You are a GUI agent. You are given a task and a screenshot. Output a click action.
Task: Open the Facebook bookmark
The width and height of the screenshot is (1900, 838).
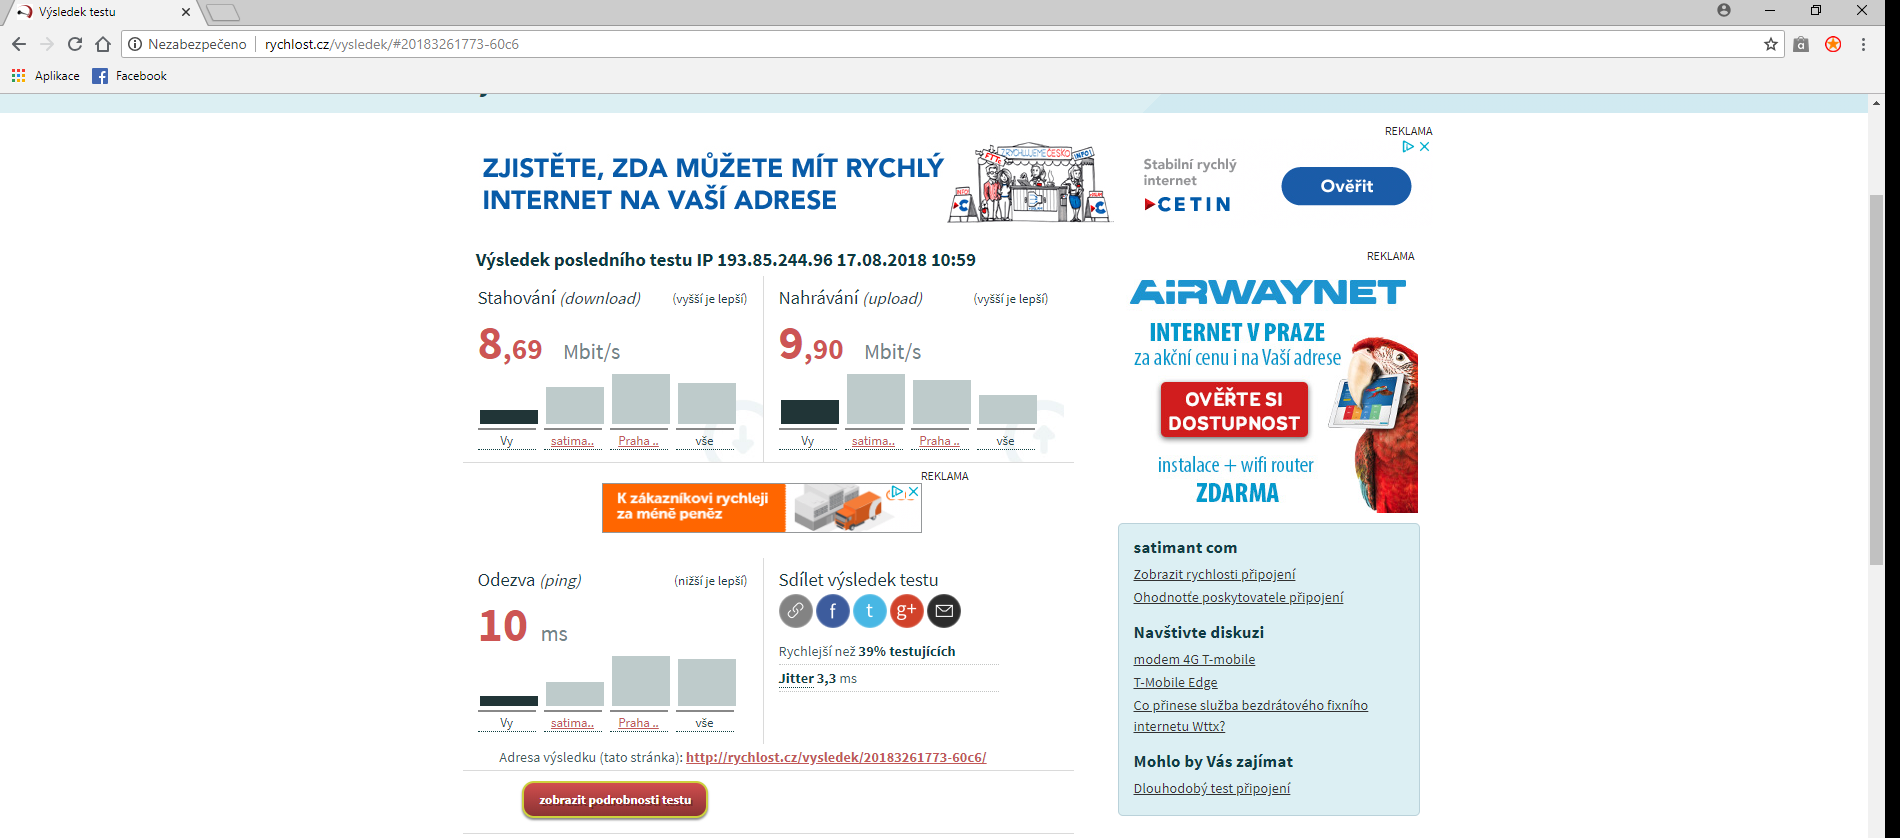(129, 76)
